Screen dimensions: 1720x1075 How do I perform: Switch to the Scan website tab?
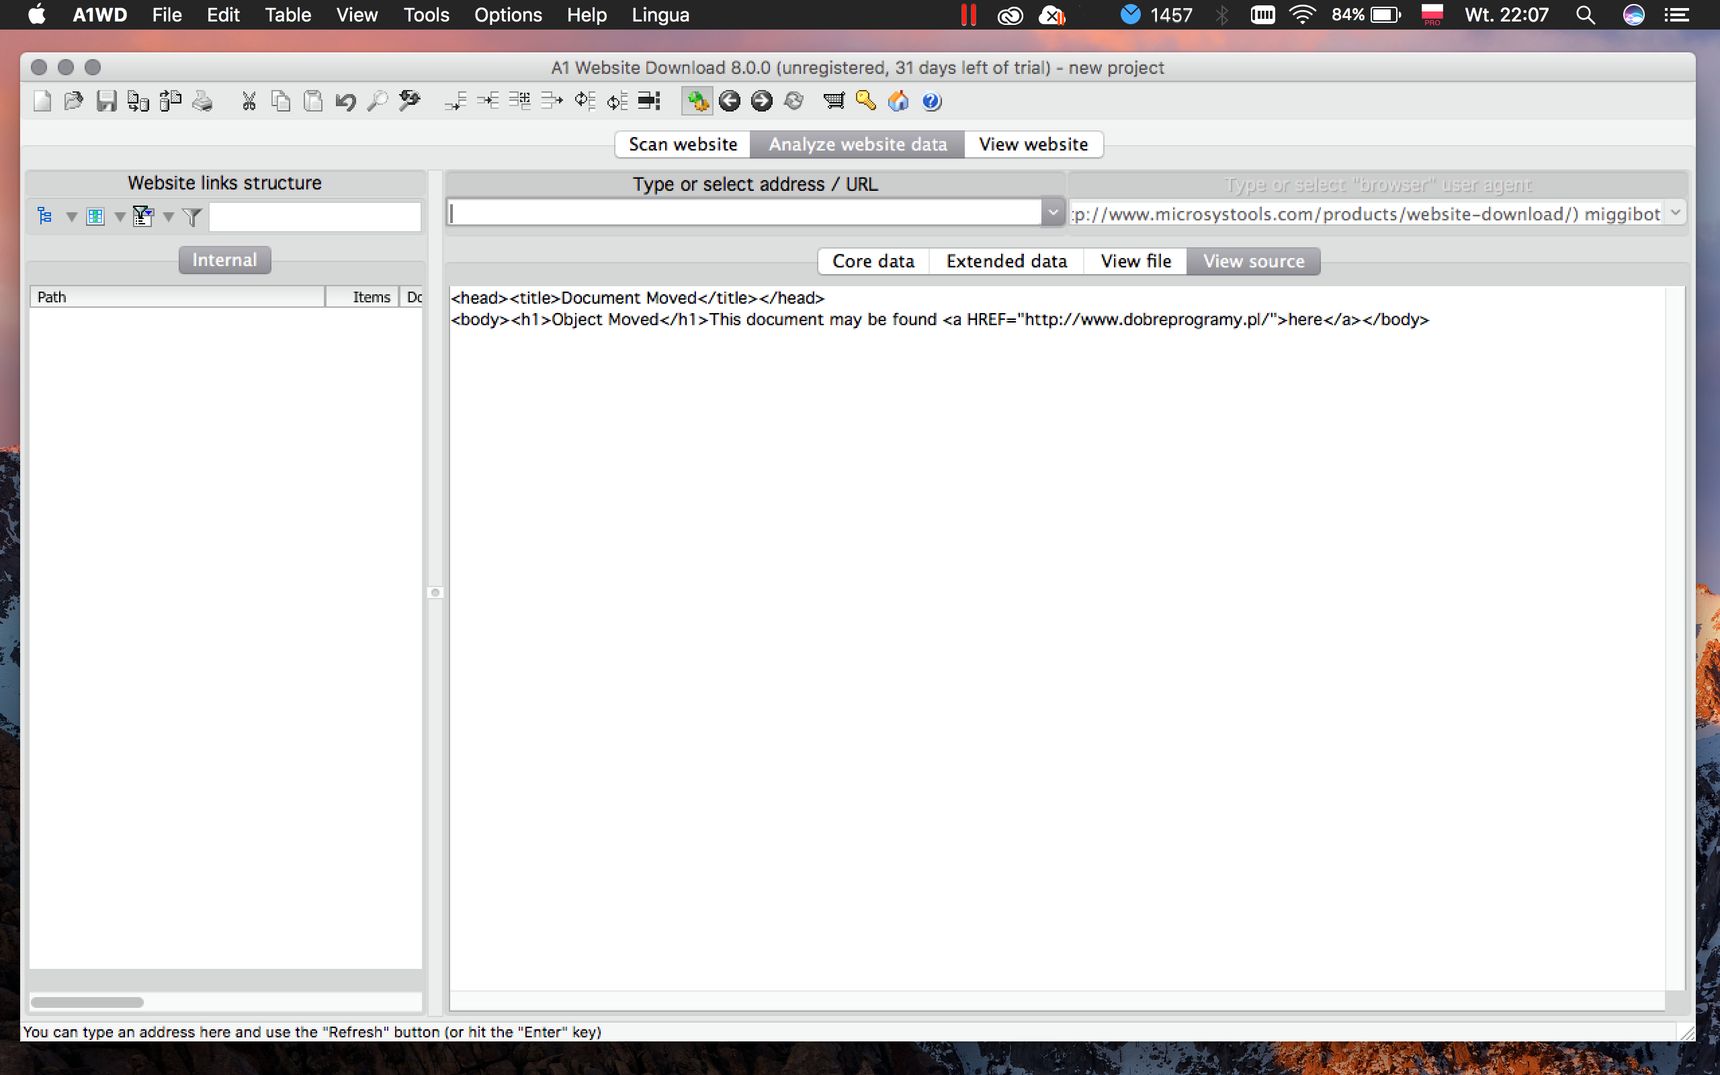coord(683,144)
